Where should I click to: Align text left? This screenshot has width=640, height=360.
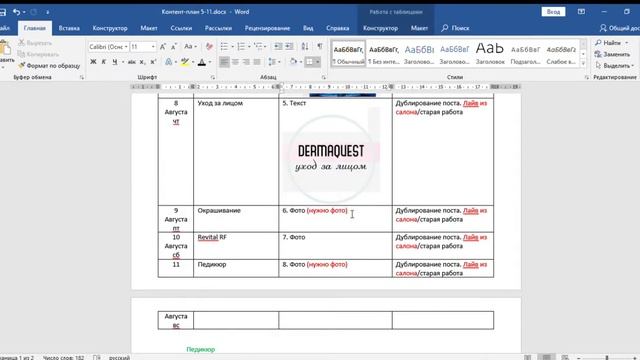tap(224, 62)
